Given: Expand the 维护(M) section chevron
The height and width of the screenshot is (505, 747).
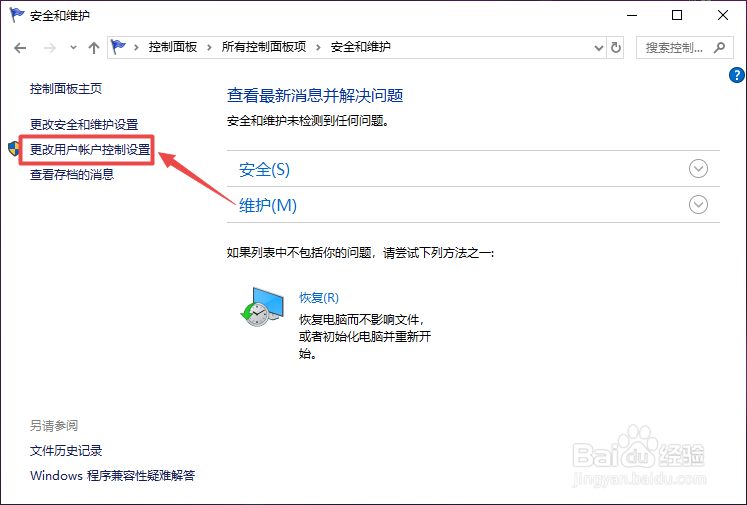Looking at the screenshot, I should (698, 205).
